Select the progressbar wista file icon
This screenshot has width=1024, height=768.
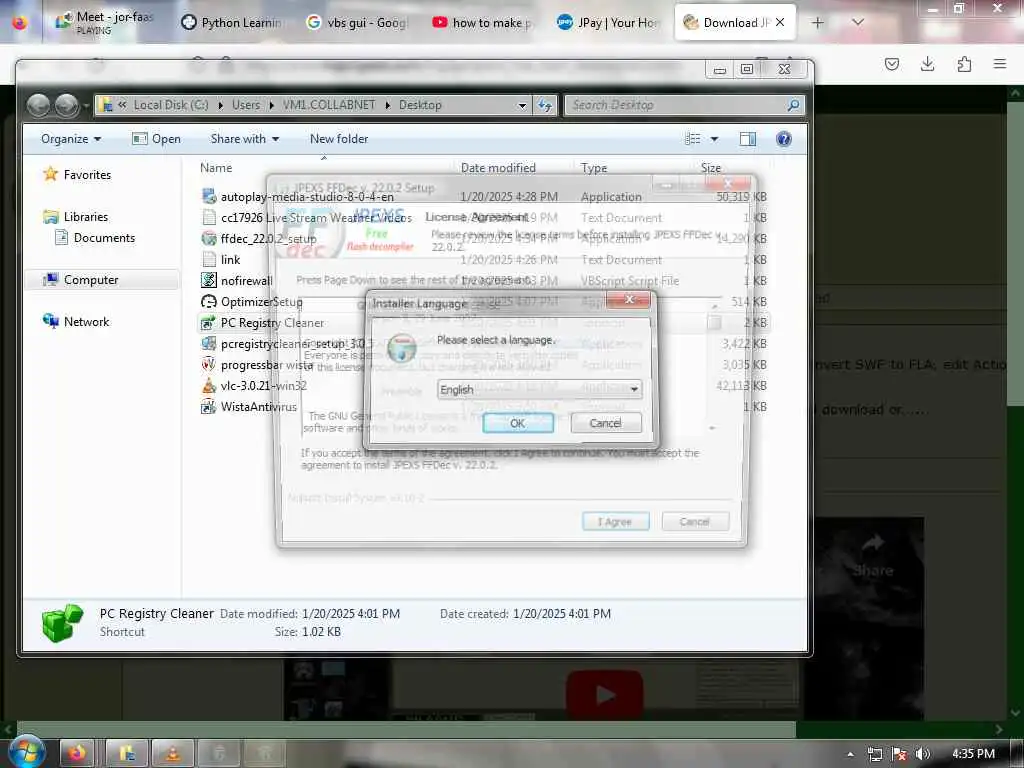[x=209, y=364]
